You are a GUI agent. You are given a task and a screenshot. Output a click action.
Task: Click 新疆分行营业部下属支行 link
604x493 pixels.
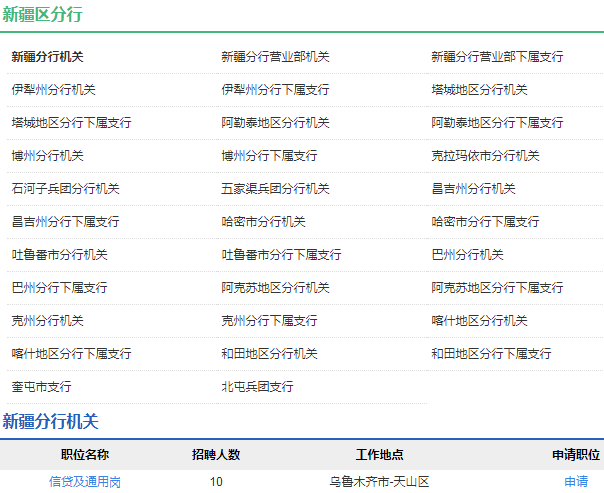click(x=497, y=57)
